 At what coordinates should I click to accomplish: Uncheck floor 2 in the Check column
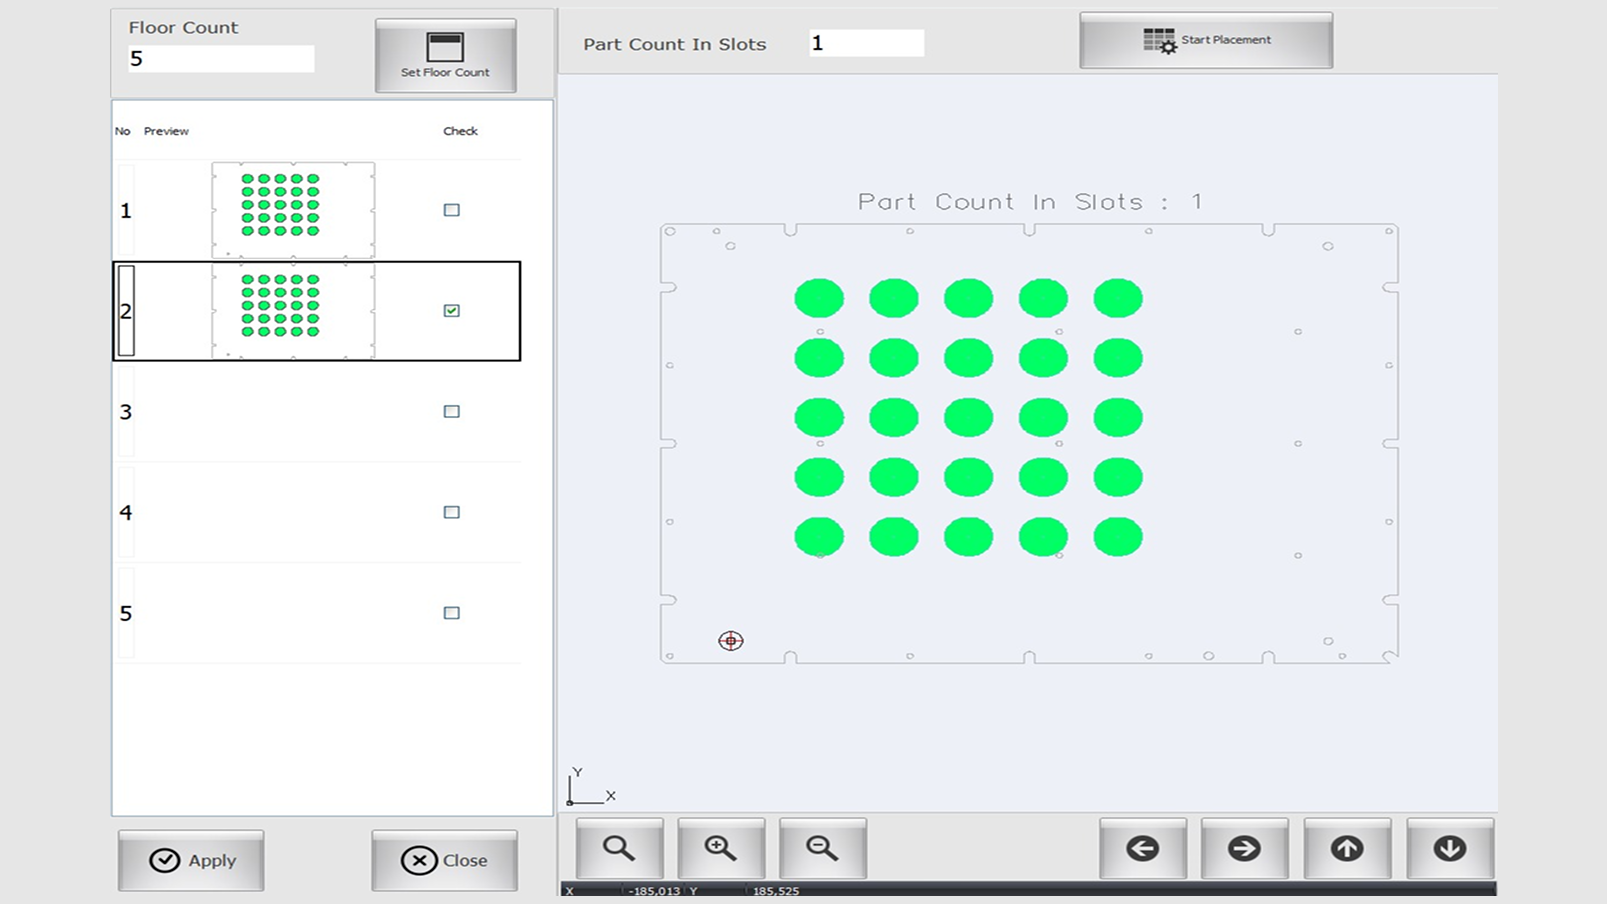click(452, 310)
